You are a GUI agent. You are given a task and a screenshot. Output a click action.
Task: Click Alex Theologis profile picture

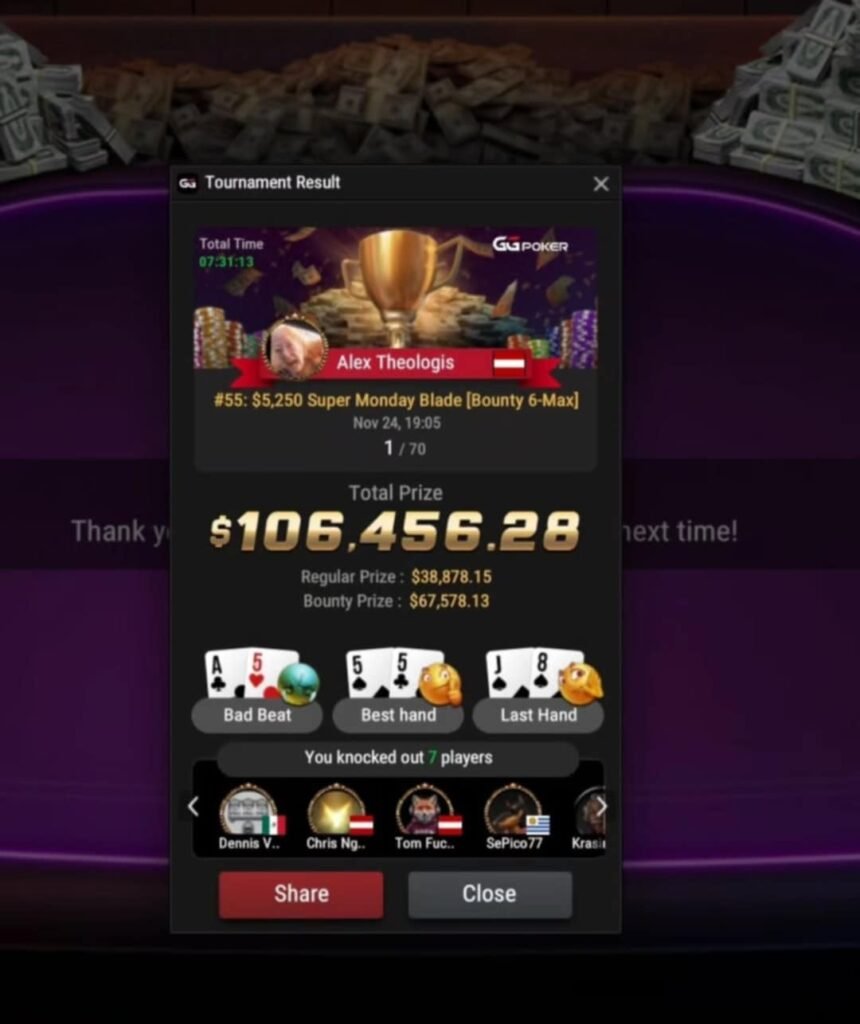coord(295,349)
